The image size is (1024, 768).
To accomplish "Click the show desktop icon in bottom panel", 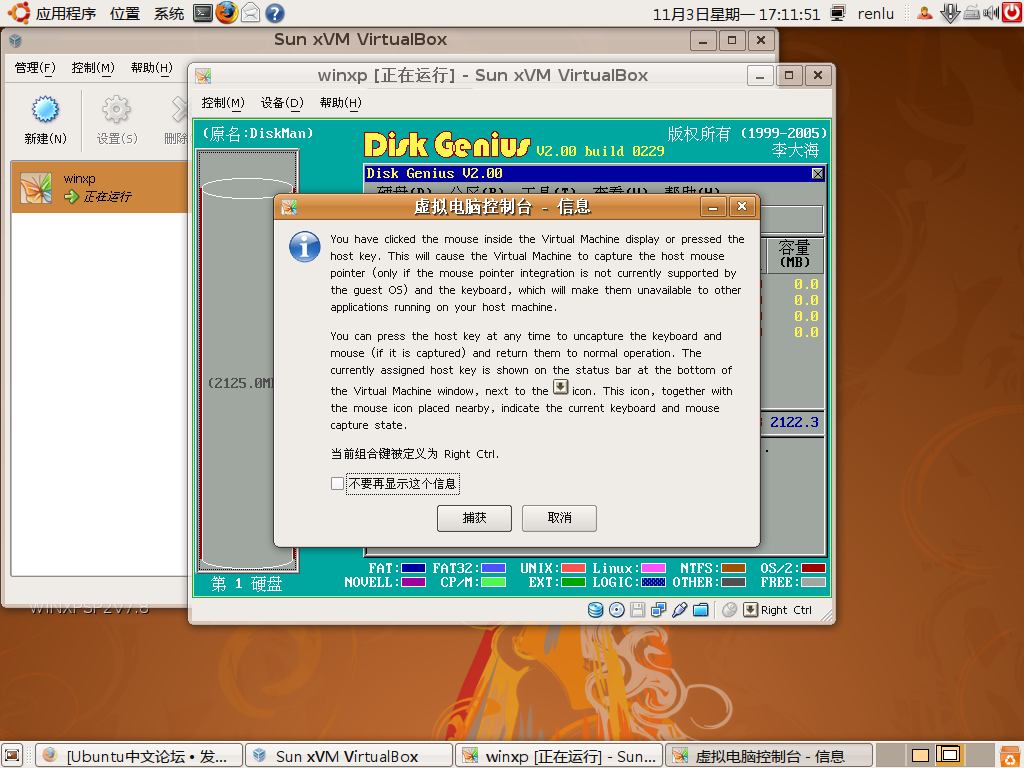I will 12,756.
